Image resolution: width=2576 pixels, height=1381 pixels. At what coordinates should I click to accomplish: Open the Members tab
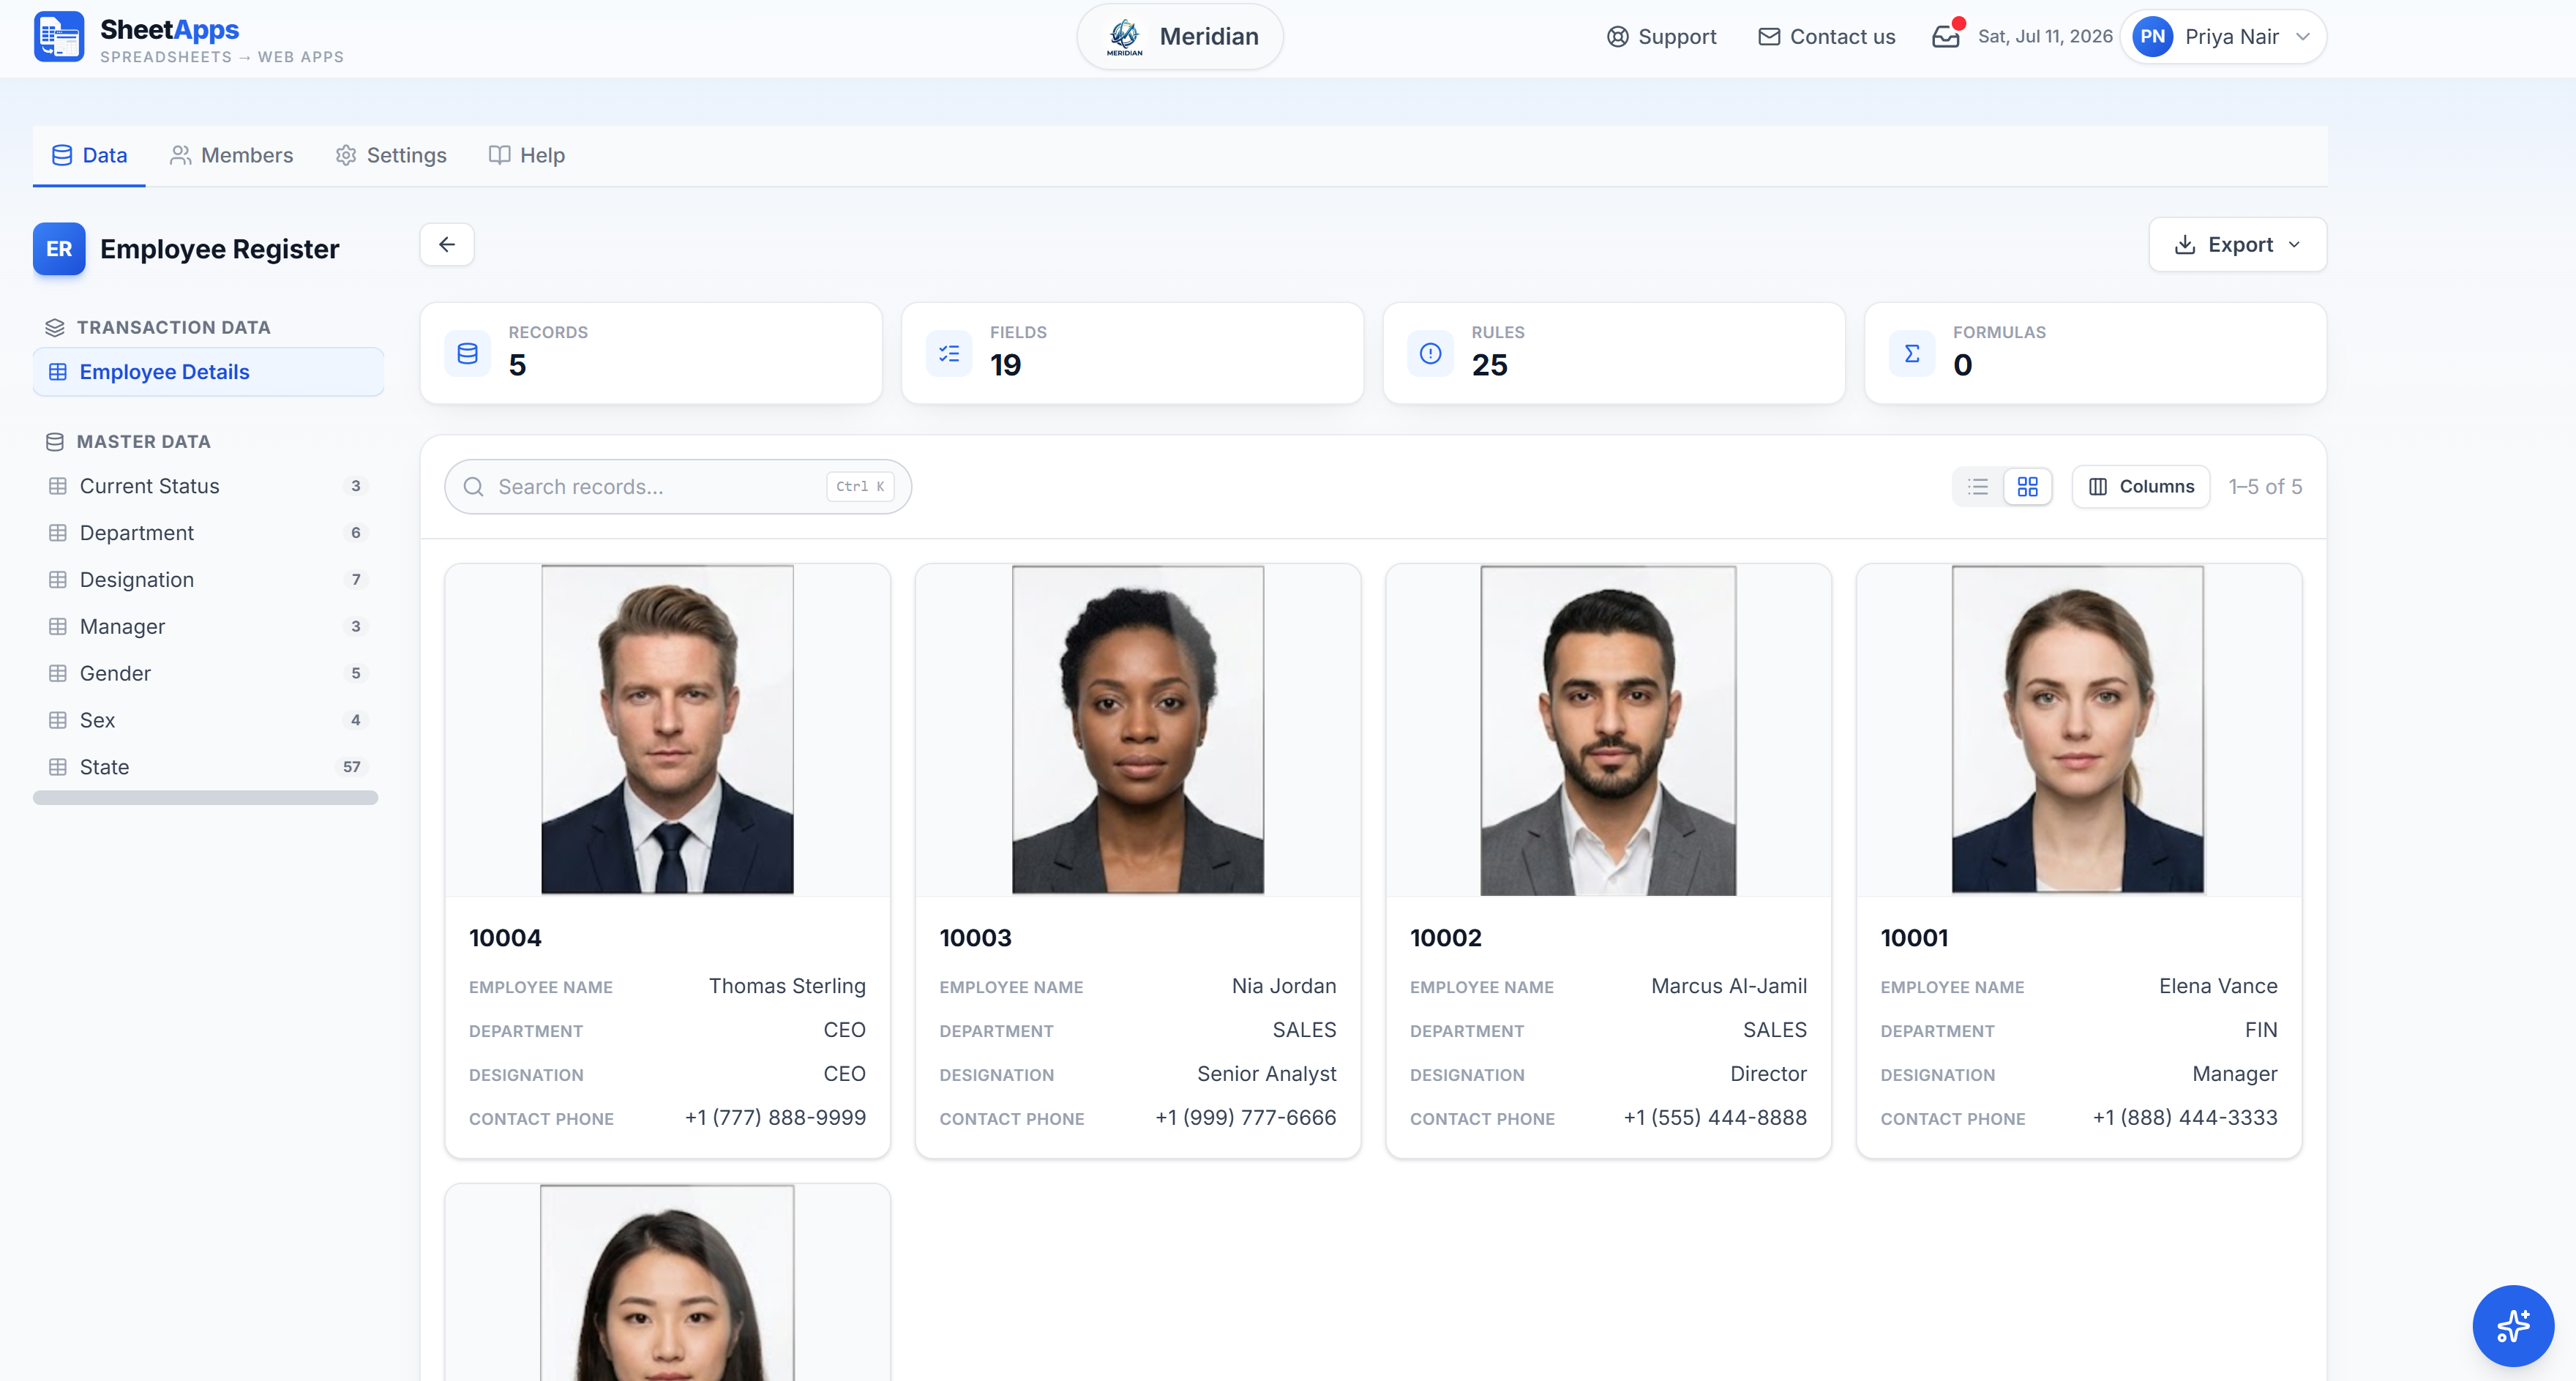click(x=231, y=155)
